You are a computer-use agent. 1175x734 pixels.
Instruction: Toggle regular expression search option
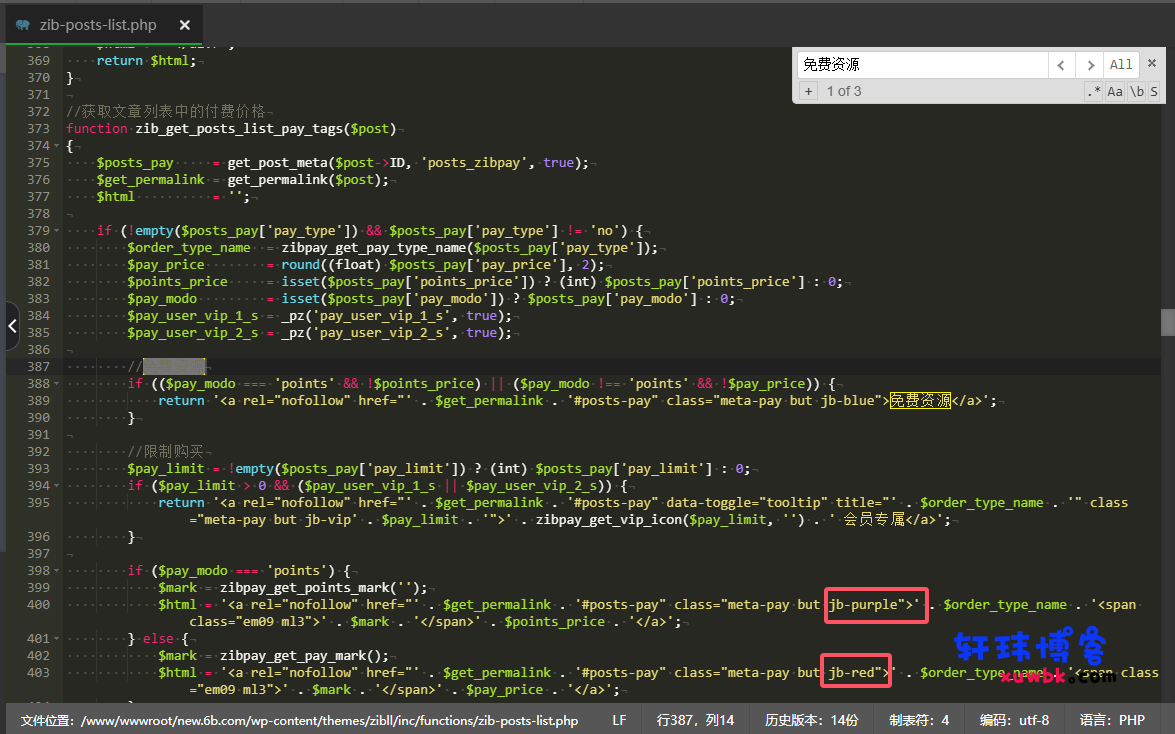click(1094, 91)
